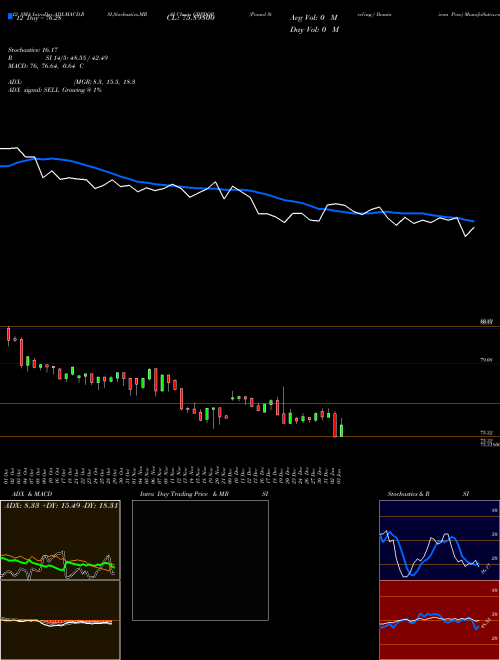Click 'ADX: 8.33 +DY: 15.49 -DY: 18.31' header
Image resolution: width=500 pixels, height=660 pixels.
click(x=61, y=505)
